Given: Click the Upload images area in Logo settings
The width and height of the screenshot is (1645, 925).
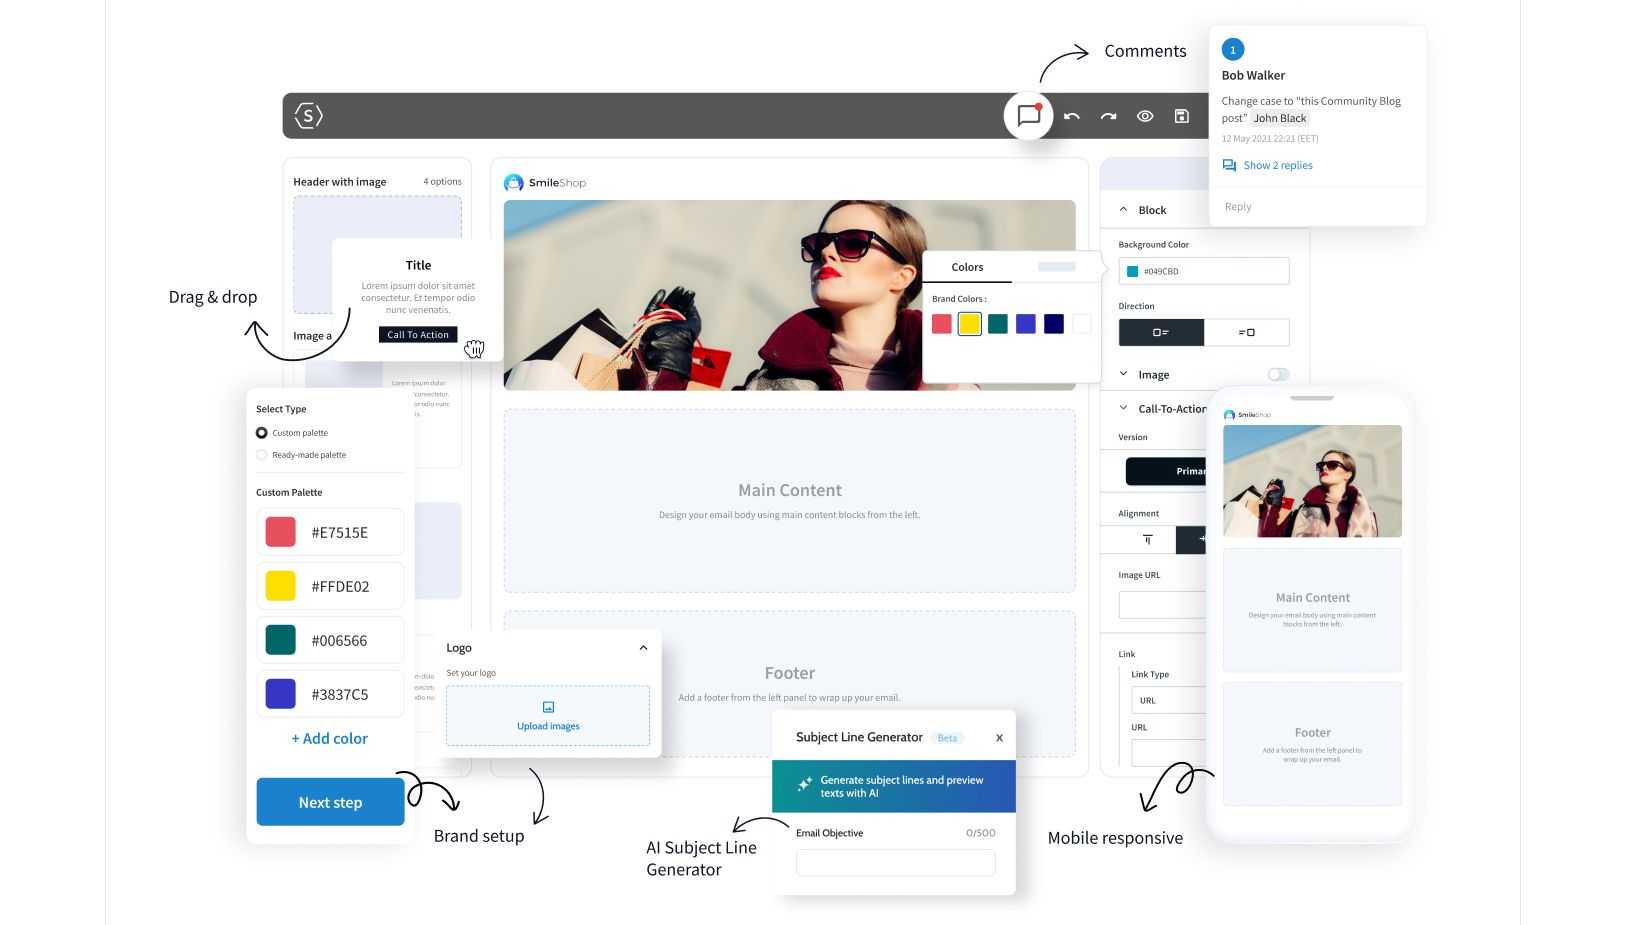Looking at the screenshot, I should coord(547,715).
